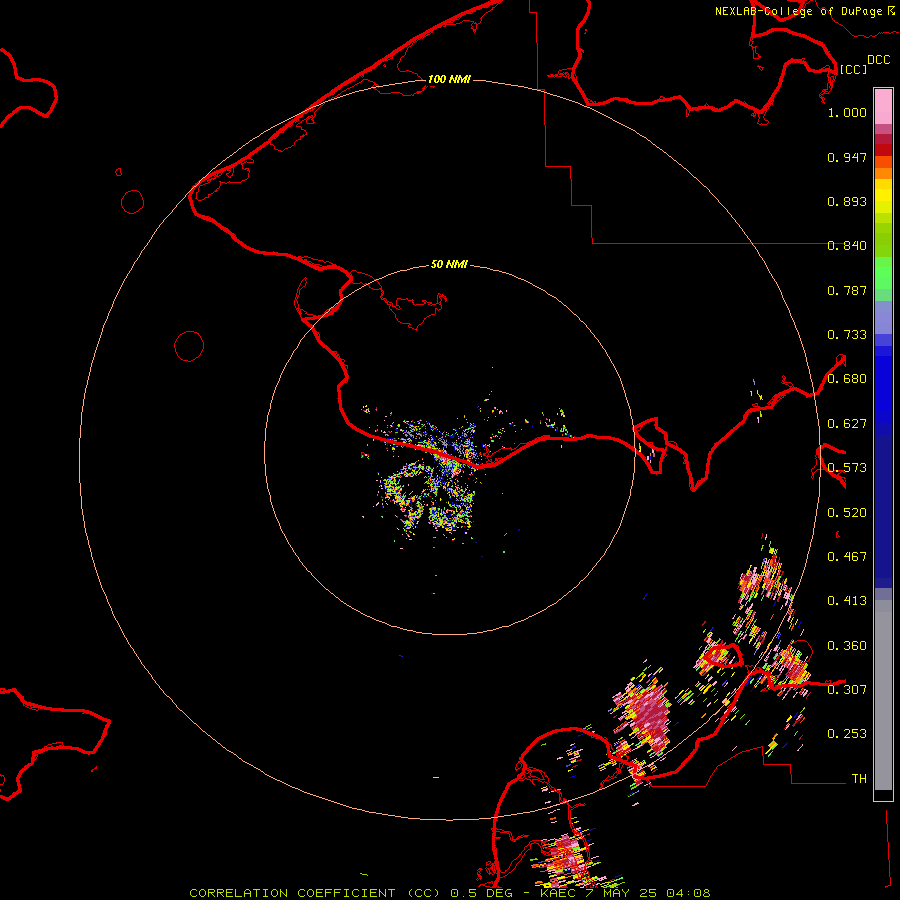The image size is (900, 900).
Task: Pick the light pink color band on the scale
Action: (x=883, y=107)
